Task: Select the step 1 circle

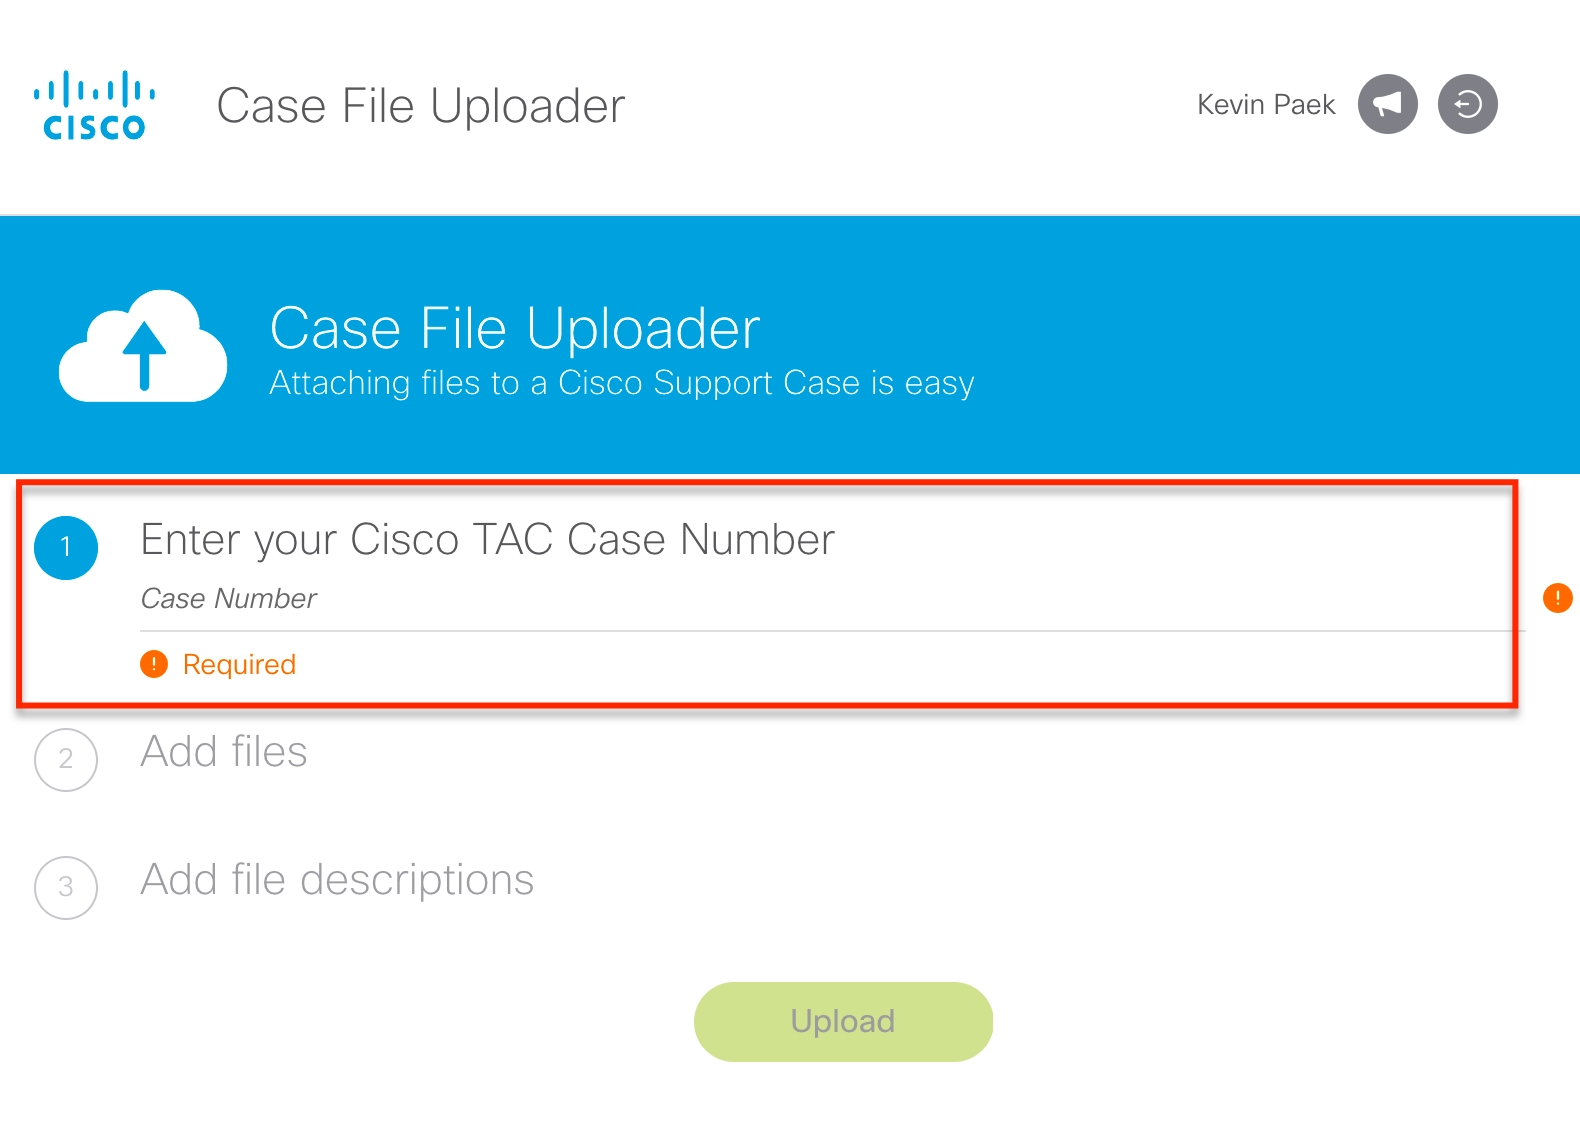Action: click(66, 547)
